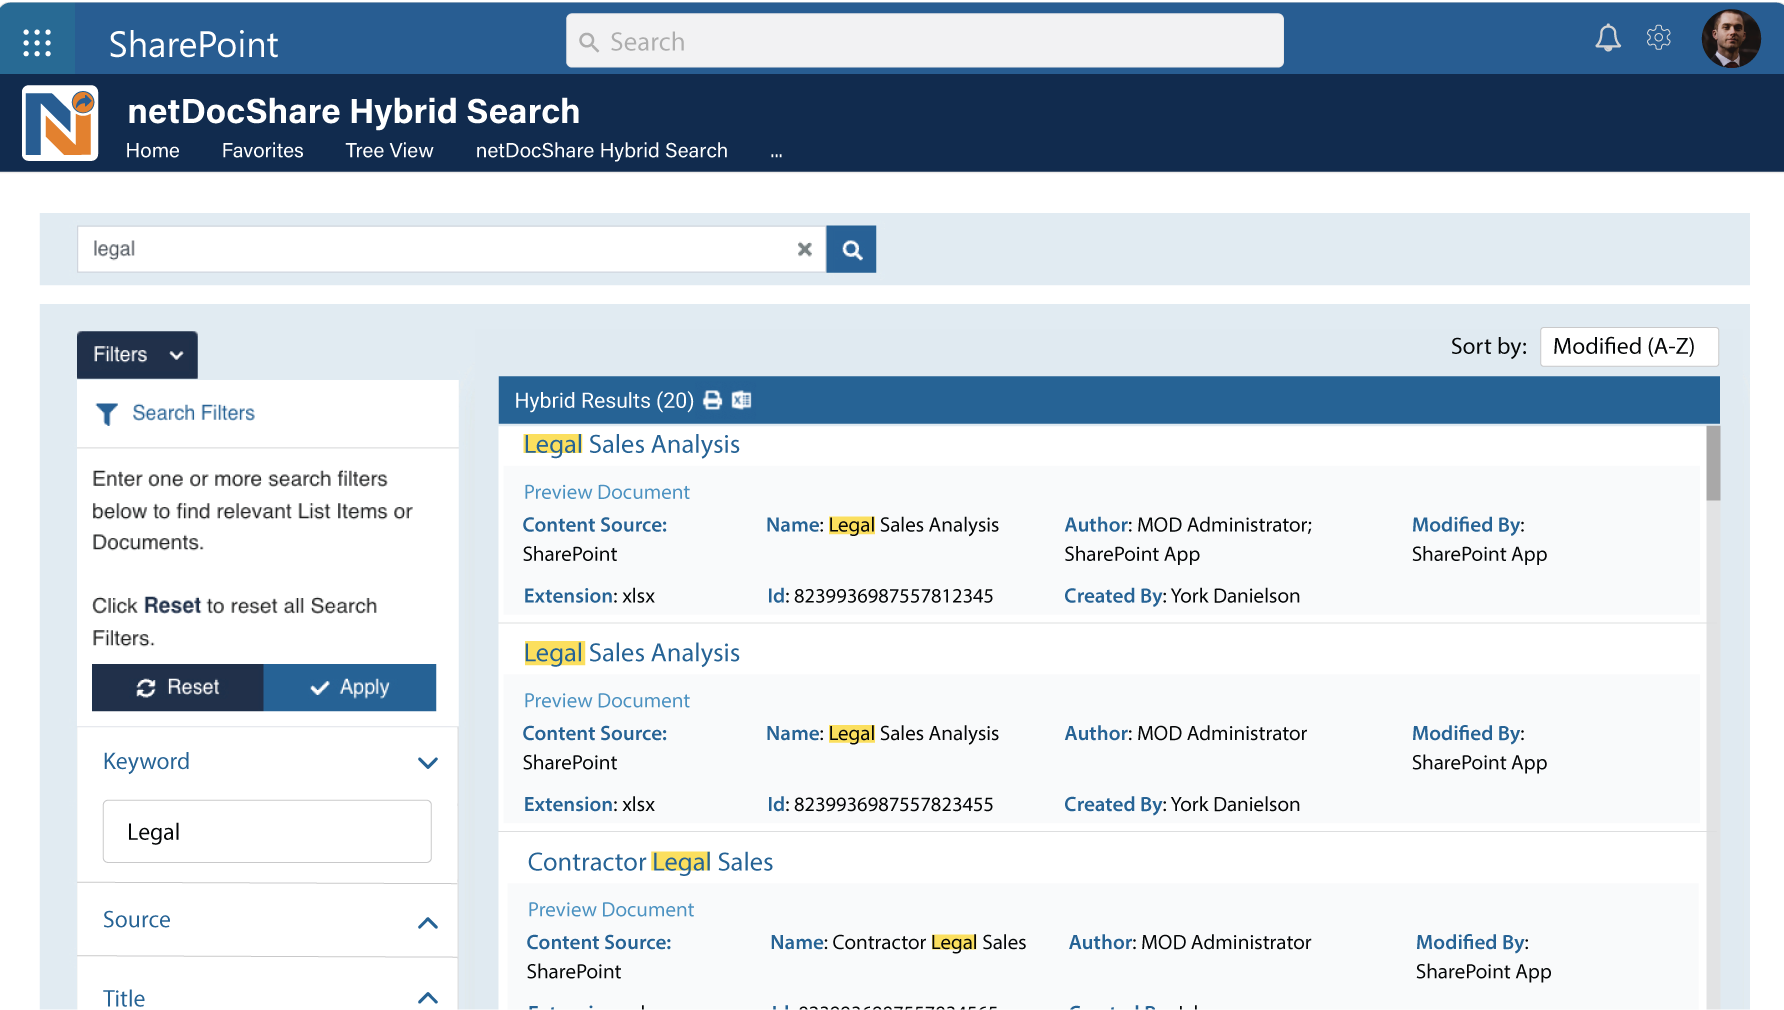Click the Search Filters funnel icon
This screenshot has height=1010, width=1784.
click(107, 414)
